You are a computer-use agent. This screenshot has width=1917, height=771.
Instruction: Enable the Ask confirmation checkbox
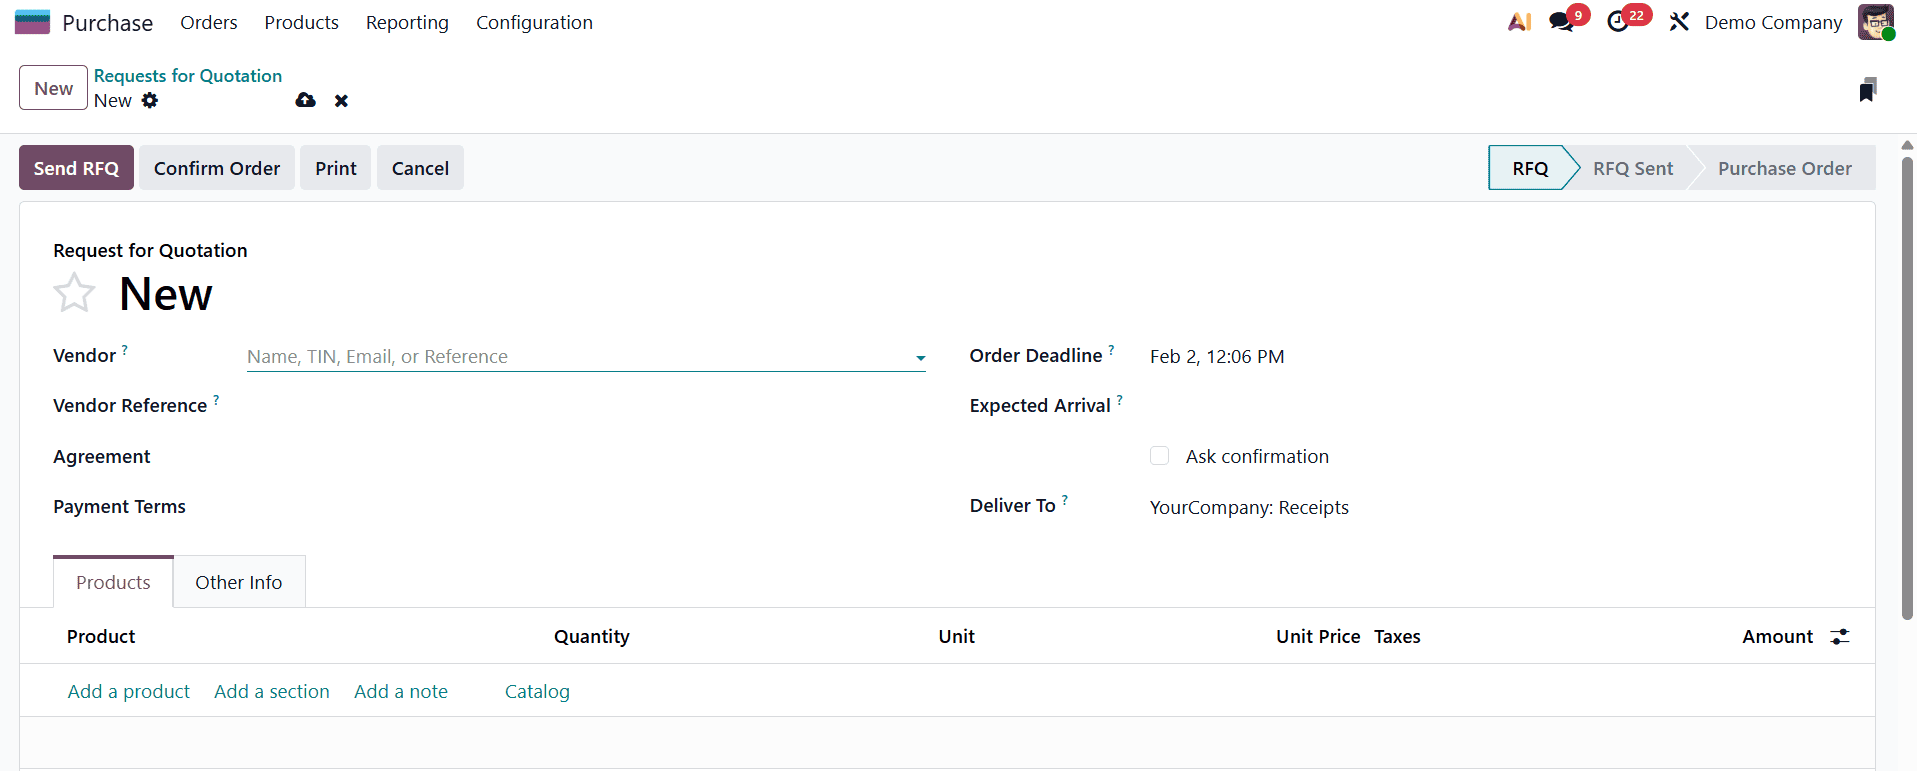click(1159, 455)
